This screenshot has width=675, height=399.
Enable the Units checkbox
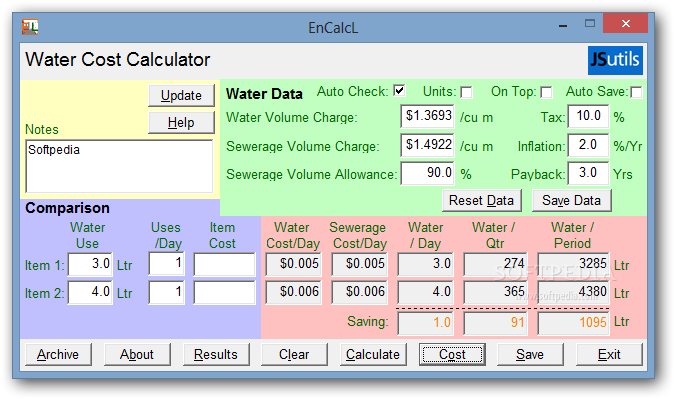point(466,92)
